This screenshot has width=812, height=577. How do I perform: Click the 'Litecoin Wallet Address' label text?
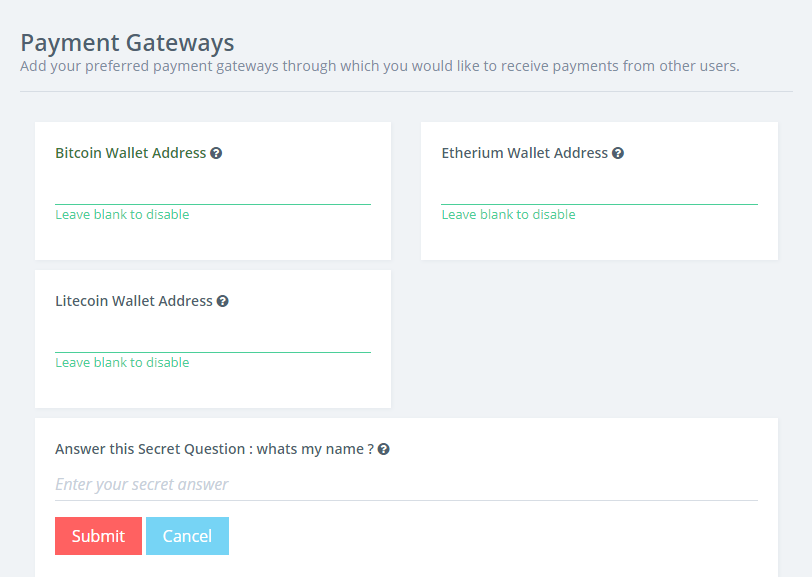coord(134,301)
